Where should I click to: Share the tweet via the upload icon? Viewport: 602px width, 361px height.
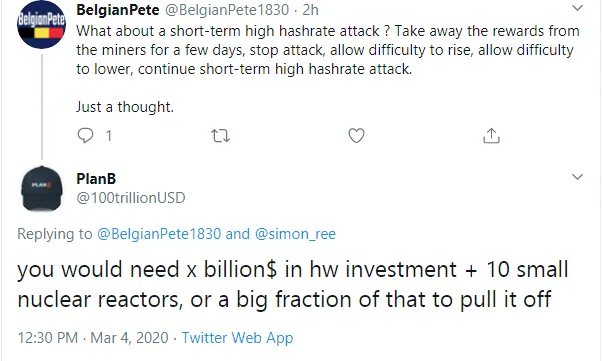click(x=491, y=136)
